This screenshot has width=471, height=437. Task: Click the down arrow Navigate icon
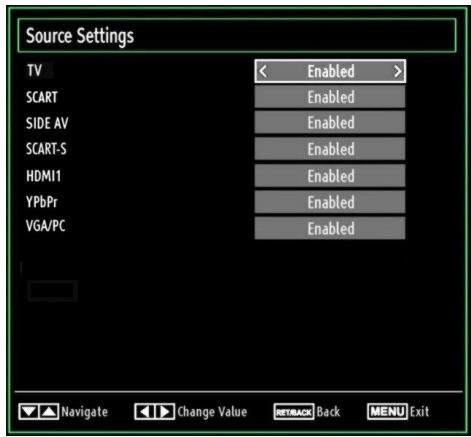pyautogui.click(x=29, y=411)
